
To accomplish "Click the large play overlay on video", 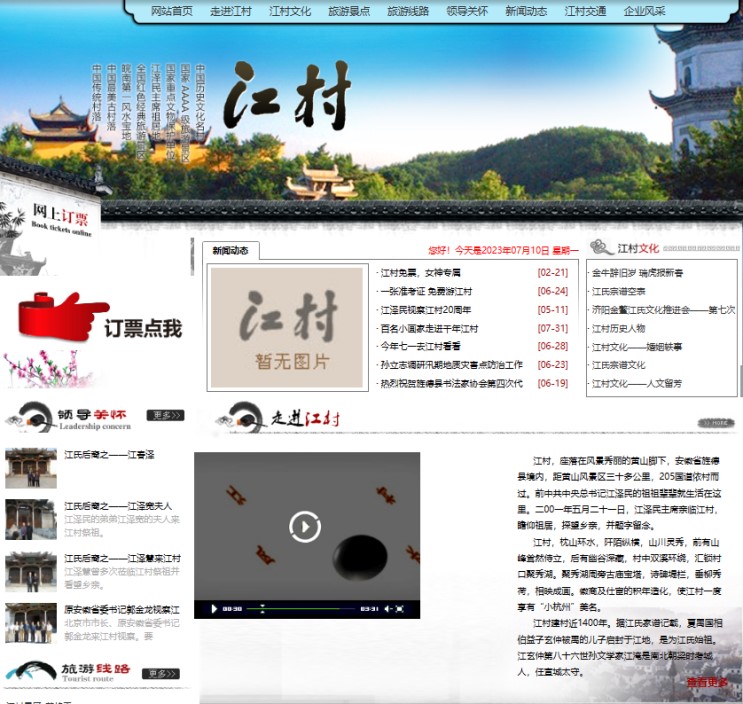I will tap(305, 526).
